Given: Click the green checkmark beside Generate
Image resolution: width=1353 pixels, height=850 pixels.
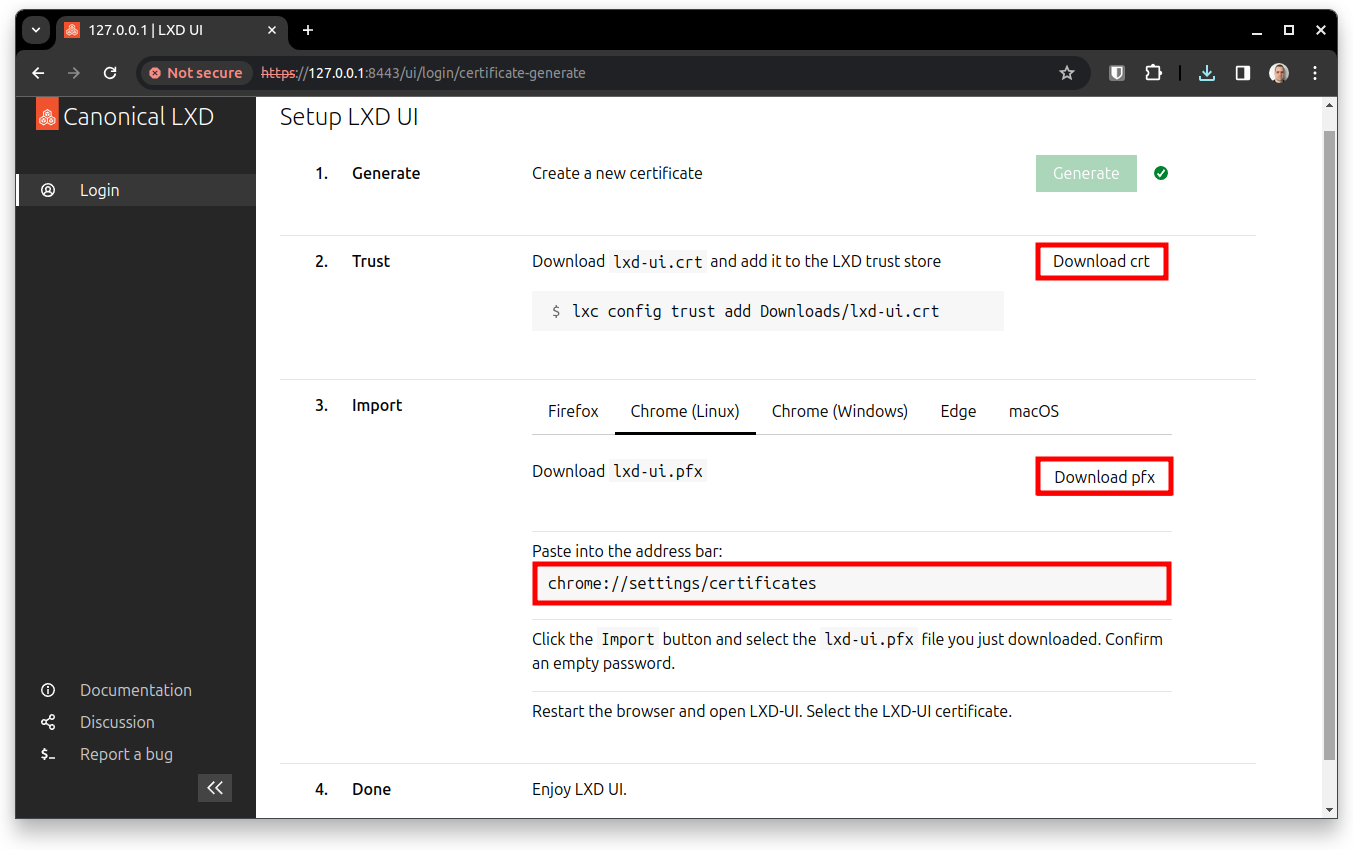Looking at the screenshot, I should tap(1160, 172).
